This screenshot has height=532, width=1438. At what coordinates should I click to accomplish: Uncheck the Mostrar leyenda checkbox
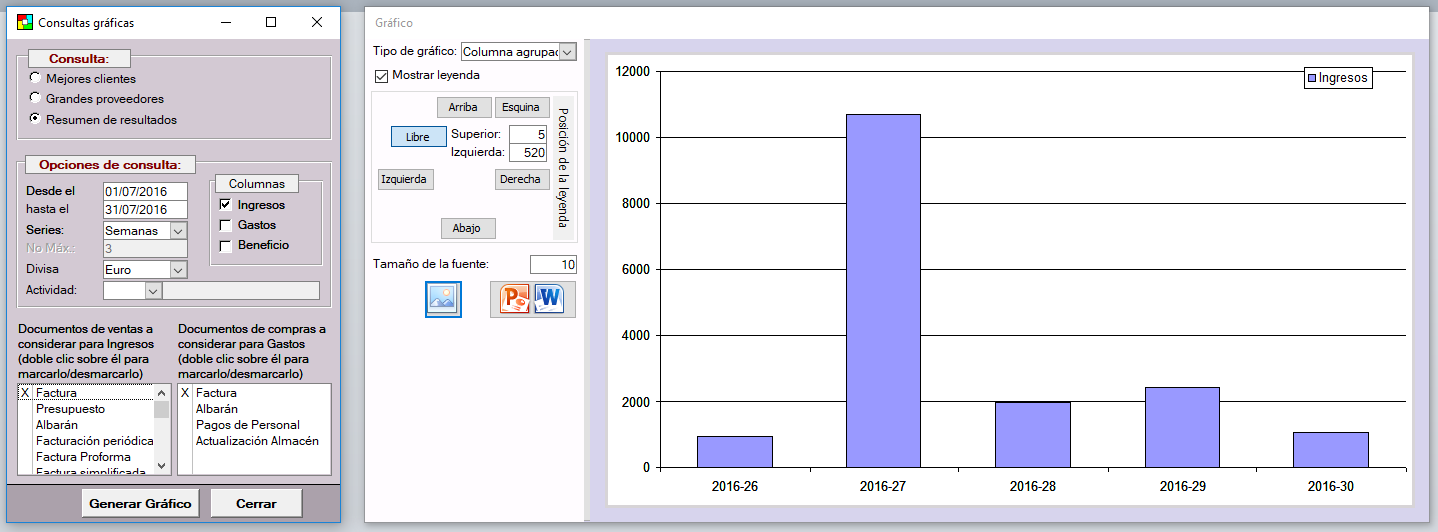click(381, 75)
